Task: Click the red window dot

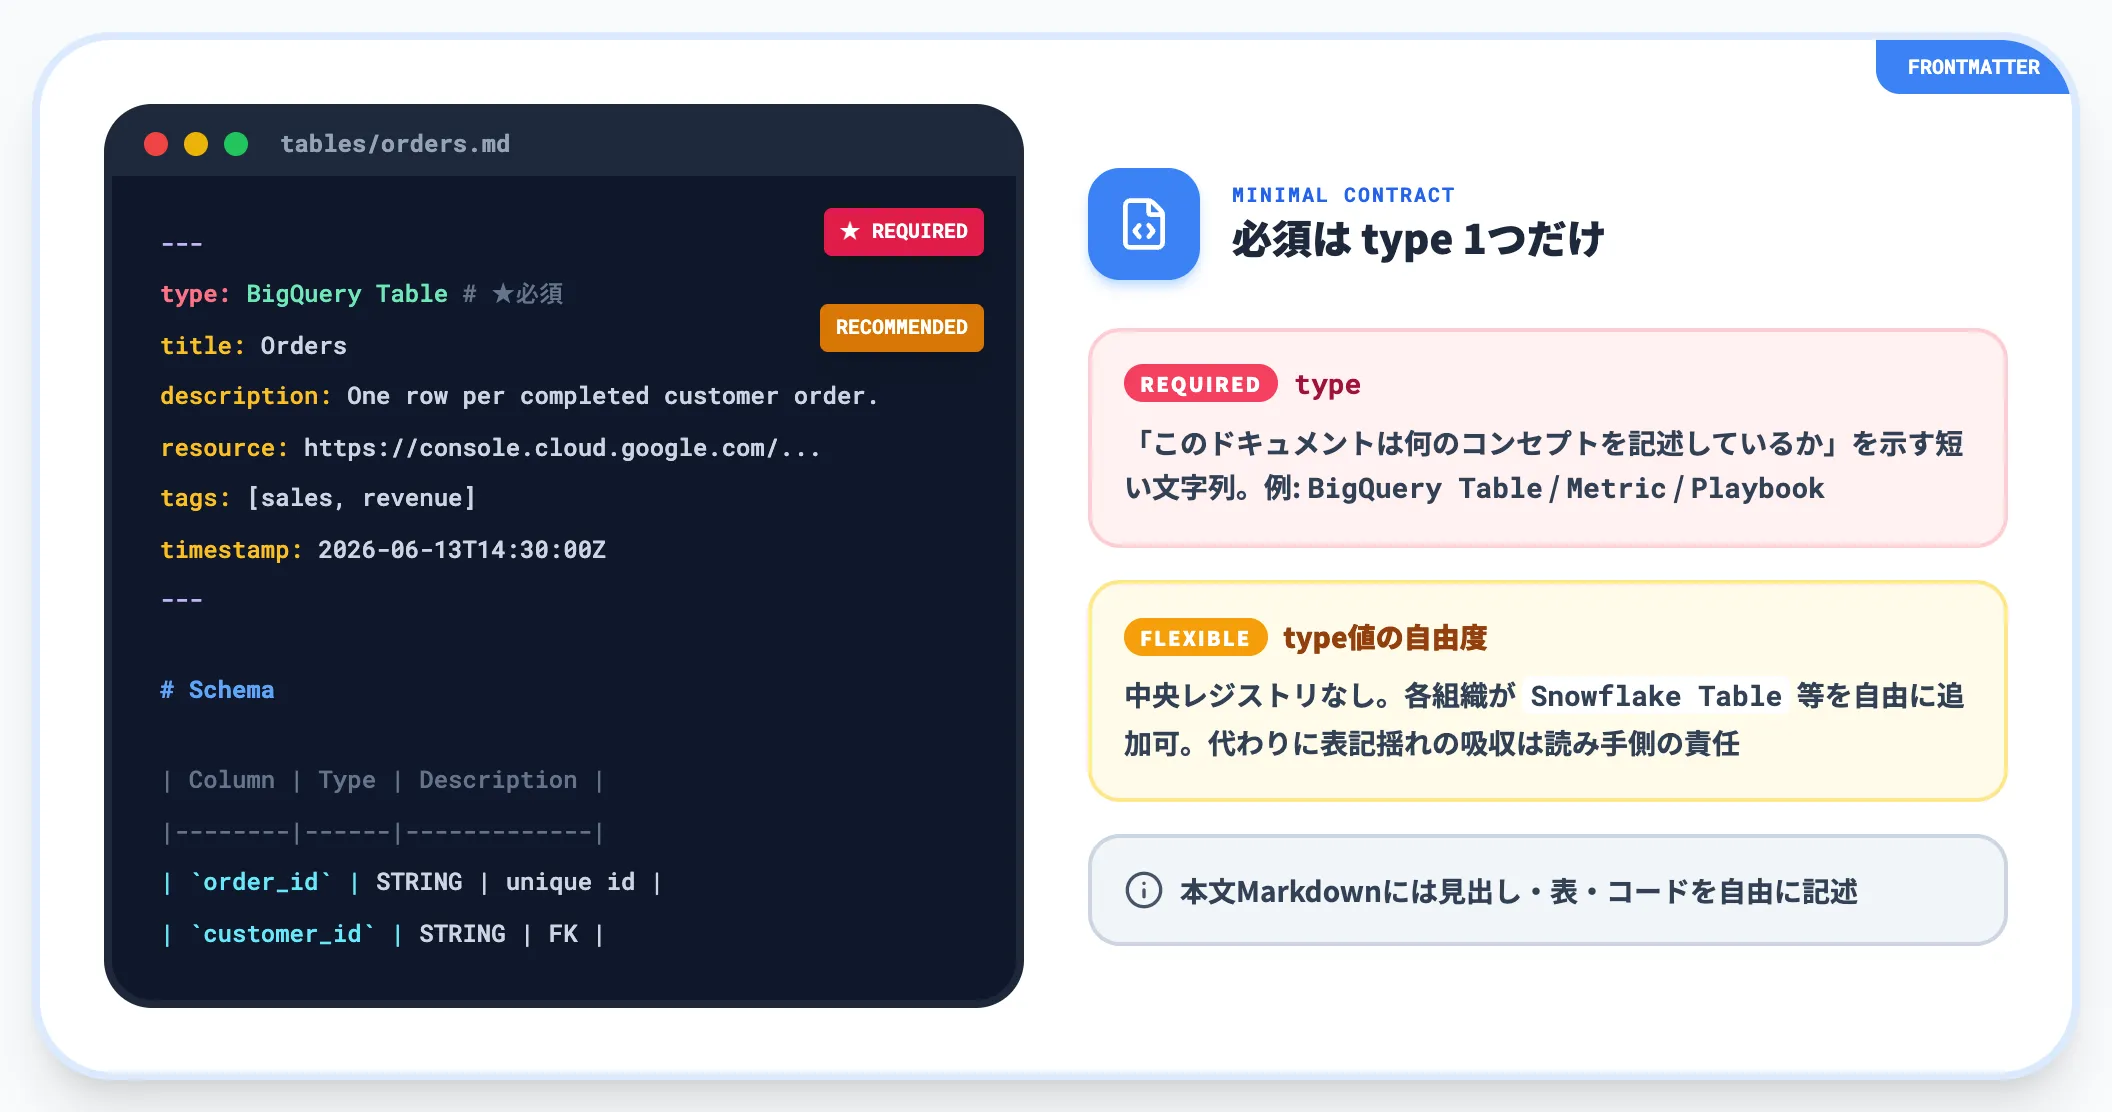Action: tap(156, 144)
